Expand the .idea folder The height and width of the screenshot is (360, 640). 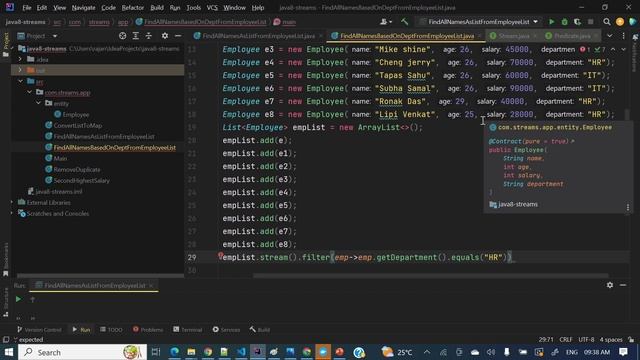20,59
